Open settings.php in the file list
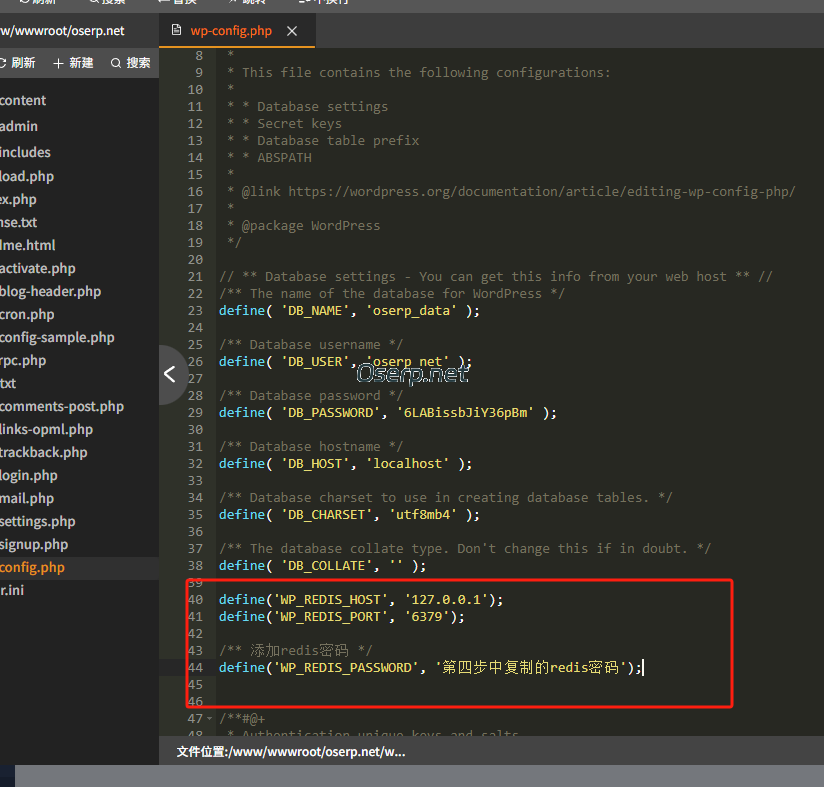Screen dimensions: 824x787 38,522
